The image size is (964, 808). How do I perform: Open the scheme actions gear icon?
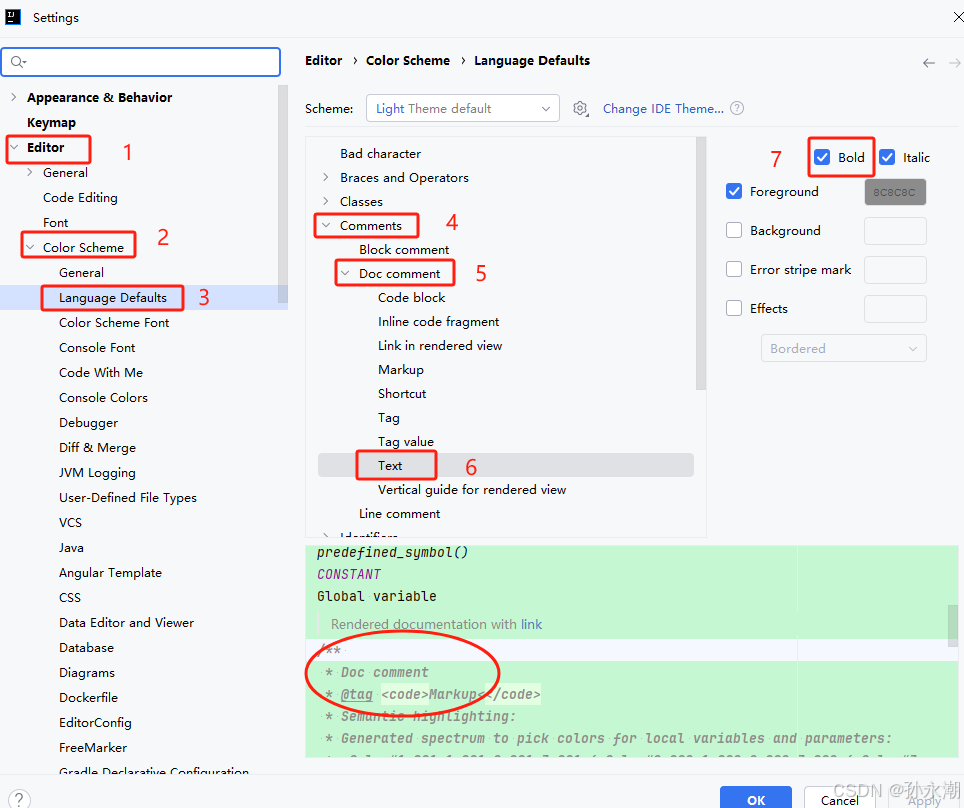(x=580, y=109)
